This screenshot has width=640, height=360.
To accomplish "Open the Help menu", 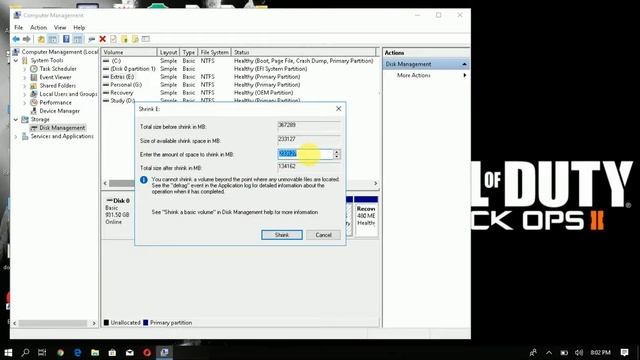I will (x=79, y=27).
